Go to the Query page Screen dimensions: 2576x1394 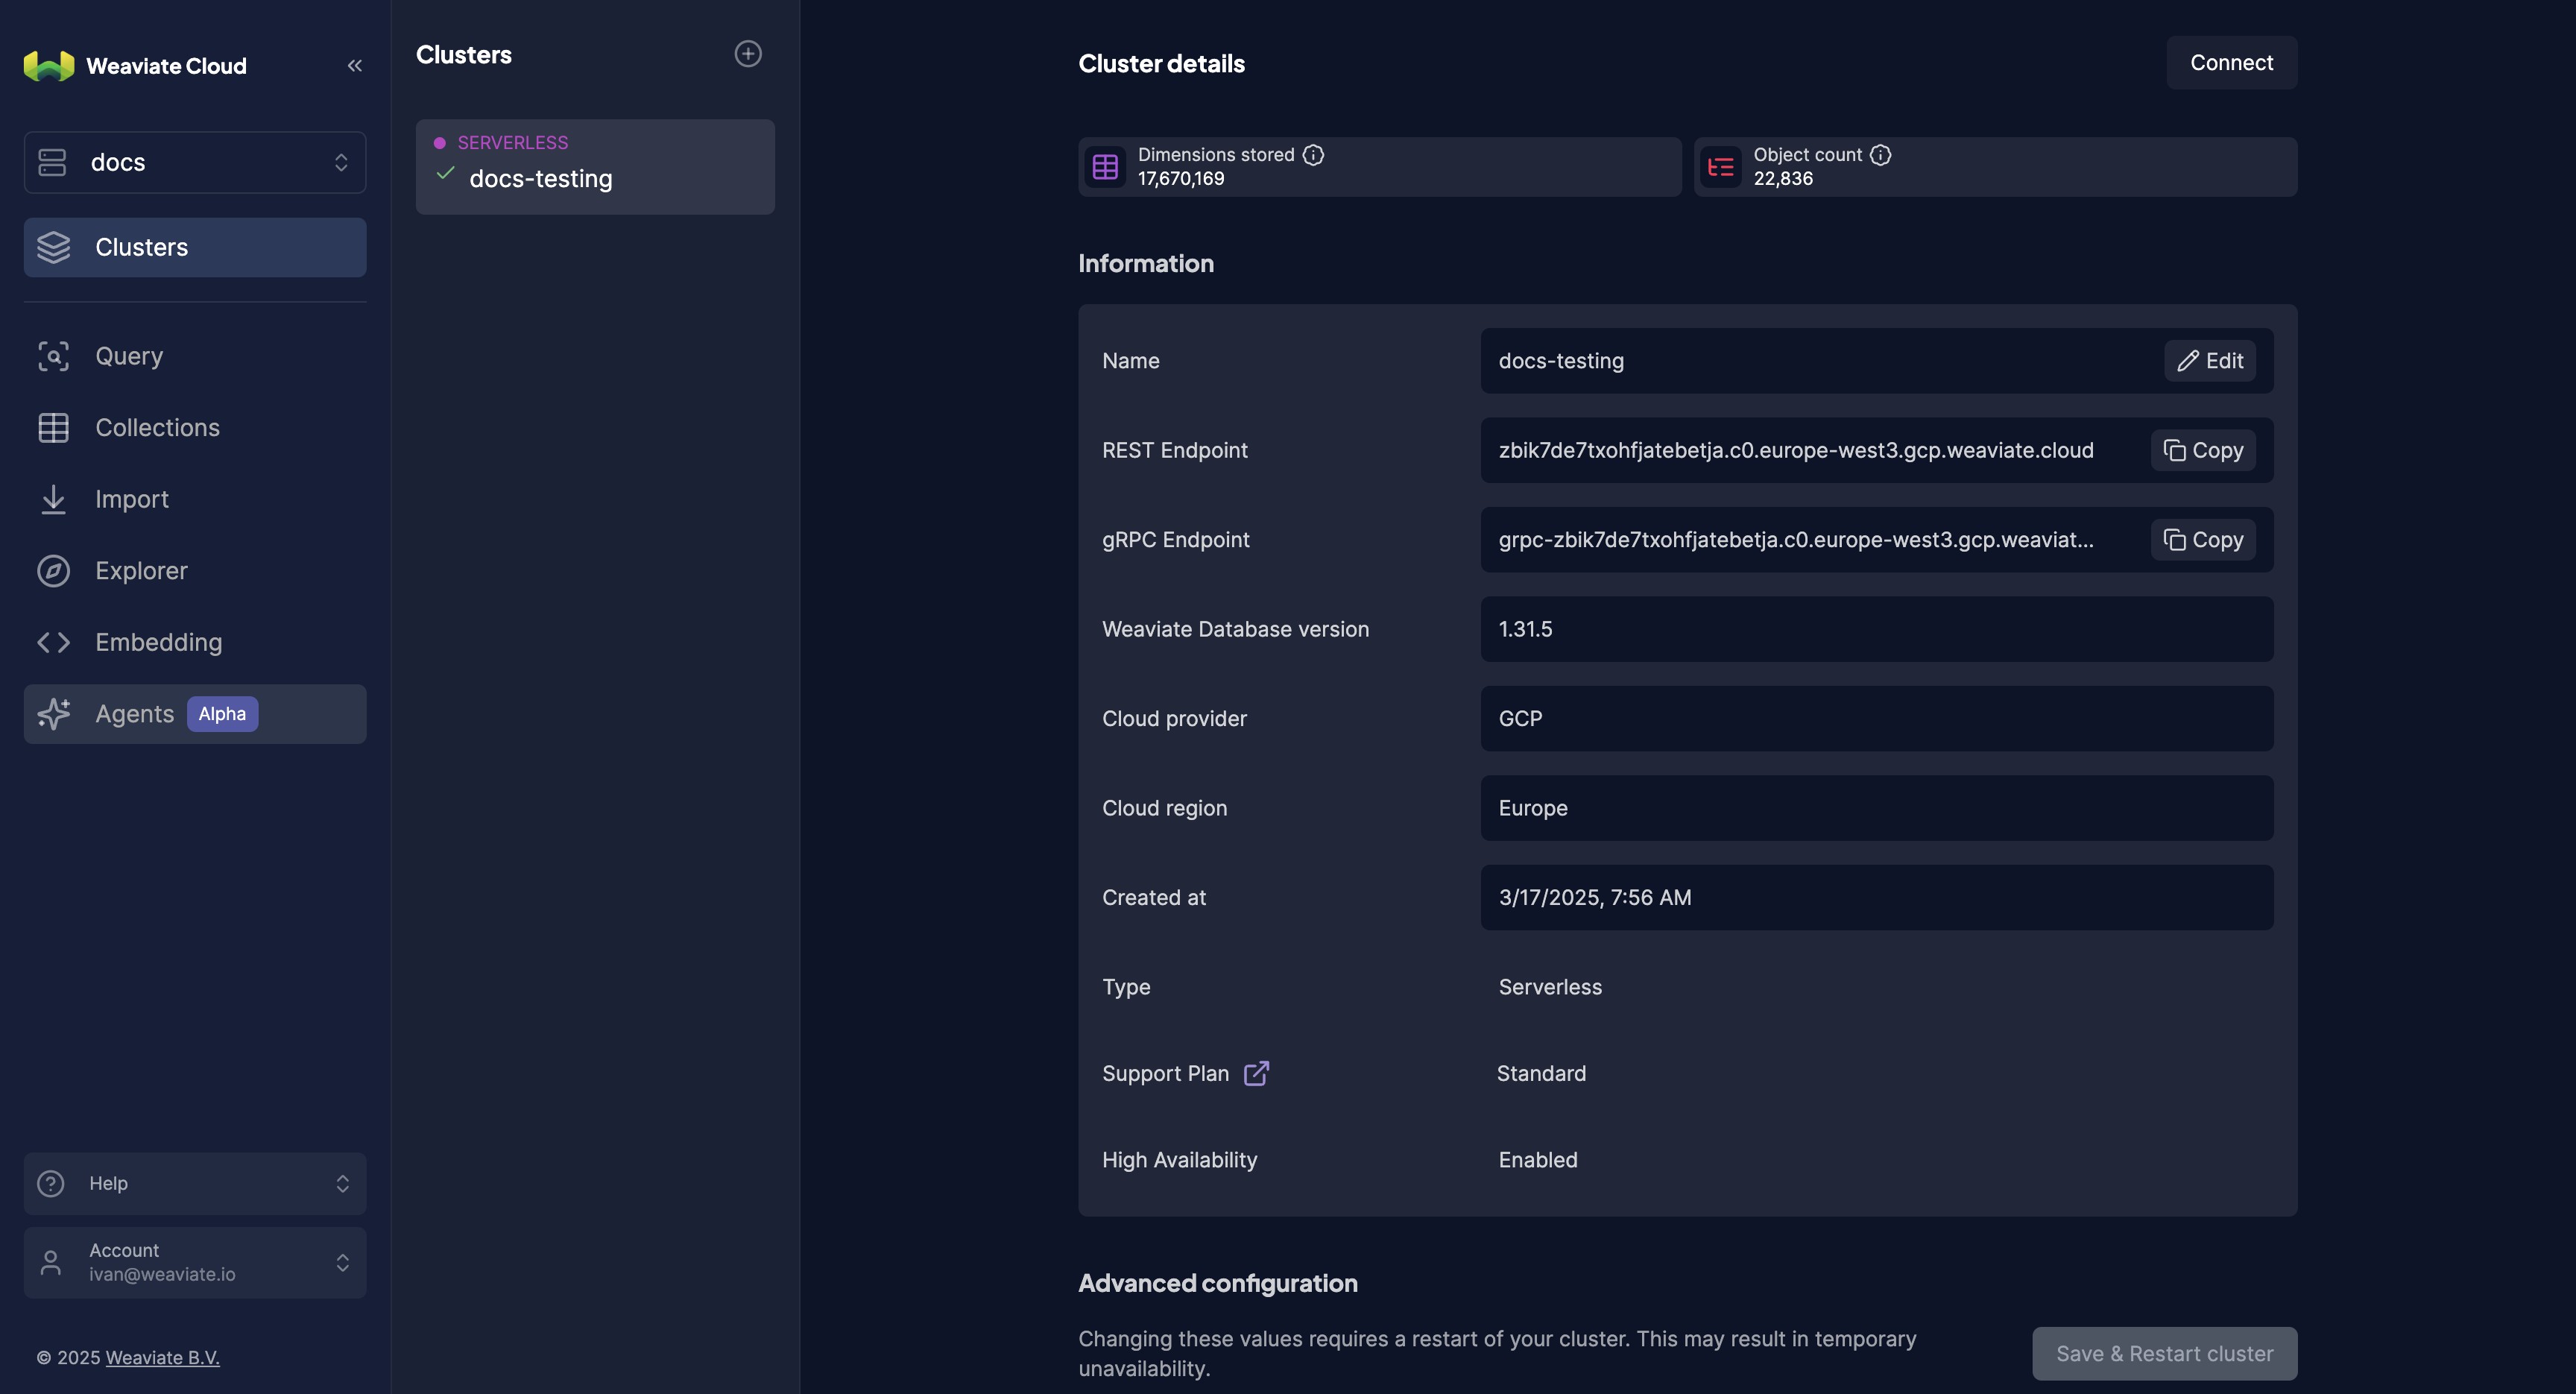[195, 356]
